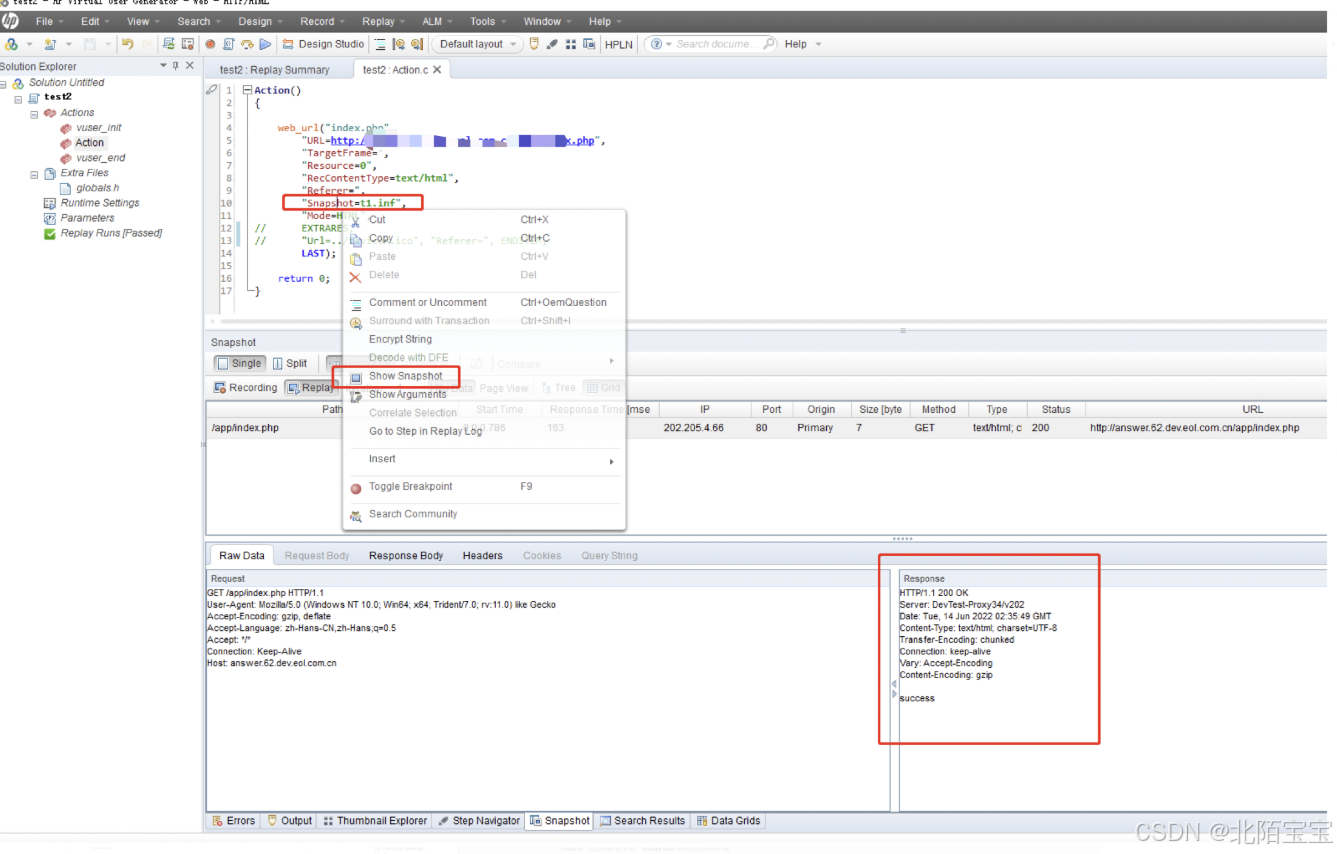
Task: Click the Show Arguments icon in context menu
Action: pyautogui.click(x=355, y=396)
